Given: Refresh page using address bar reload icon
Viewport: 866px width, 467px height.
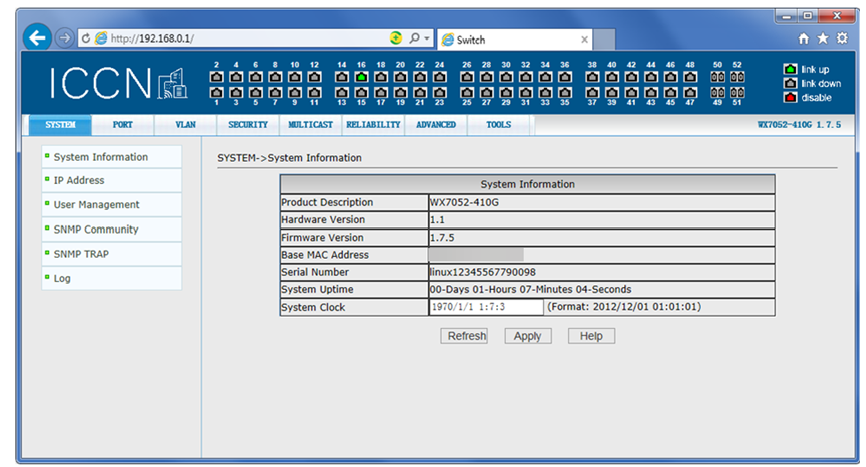Looking at the screenshot, I should pyautogui.click(x=85, y=39).
